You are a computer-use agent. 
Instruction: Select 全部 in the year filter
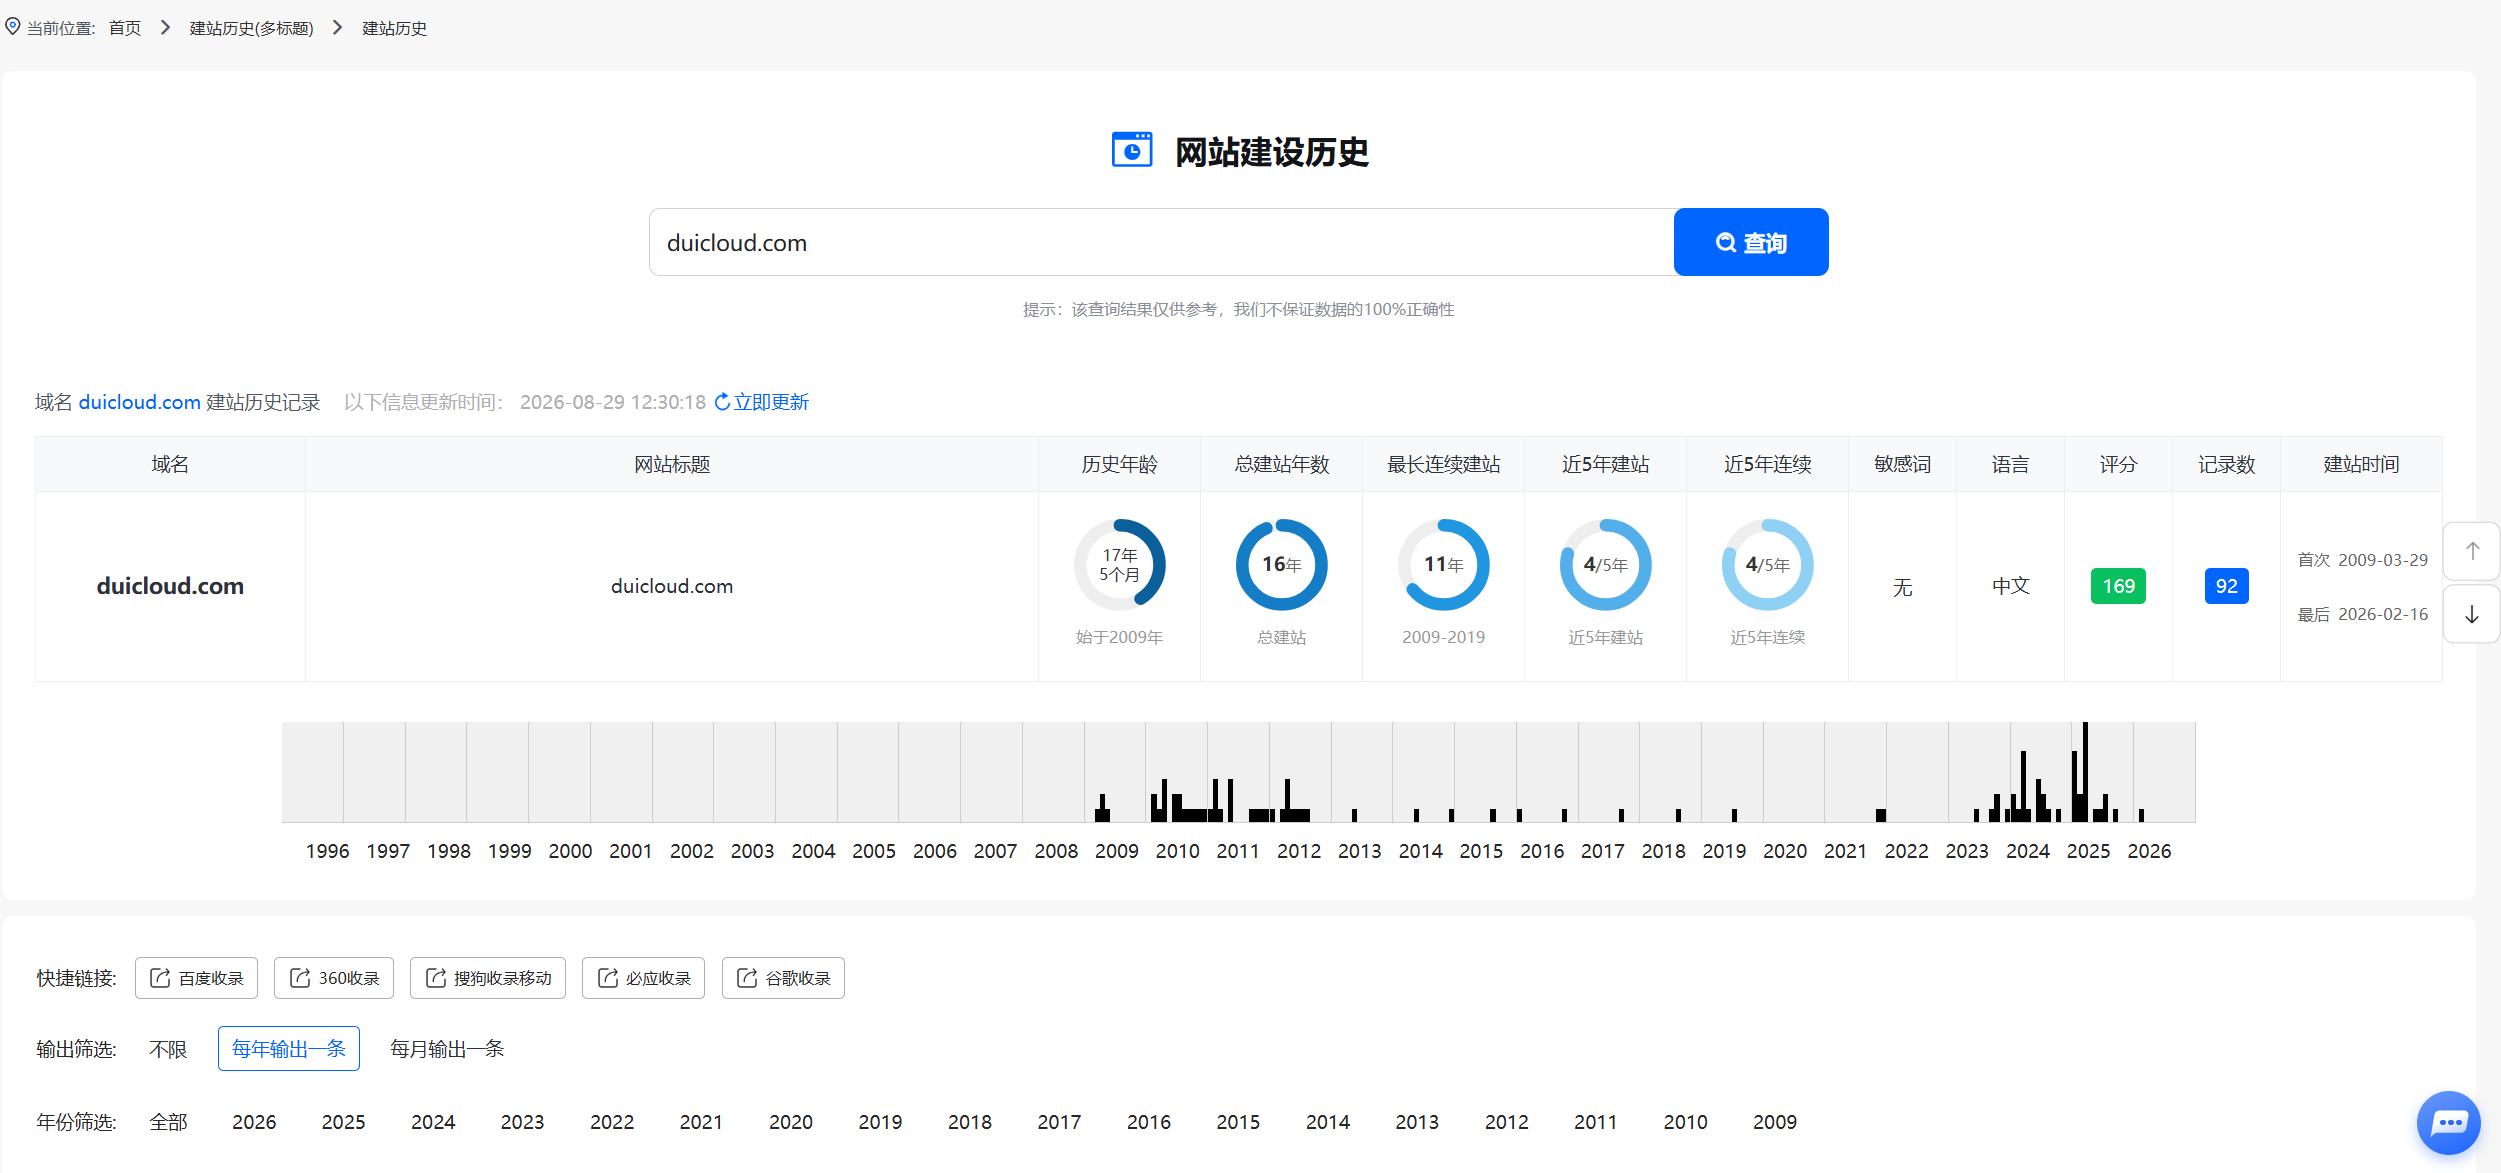coord(168,1122)
